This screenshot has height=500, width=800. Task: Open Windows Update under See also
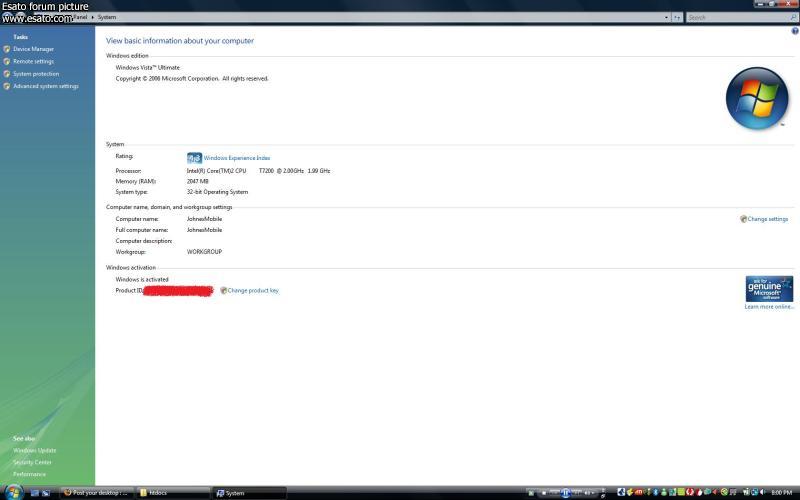tap(35, 451)
